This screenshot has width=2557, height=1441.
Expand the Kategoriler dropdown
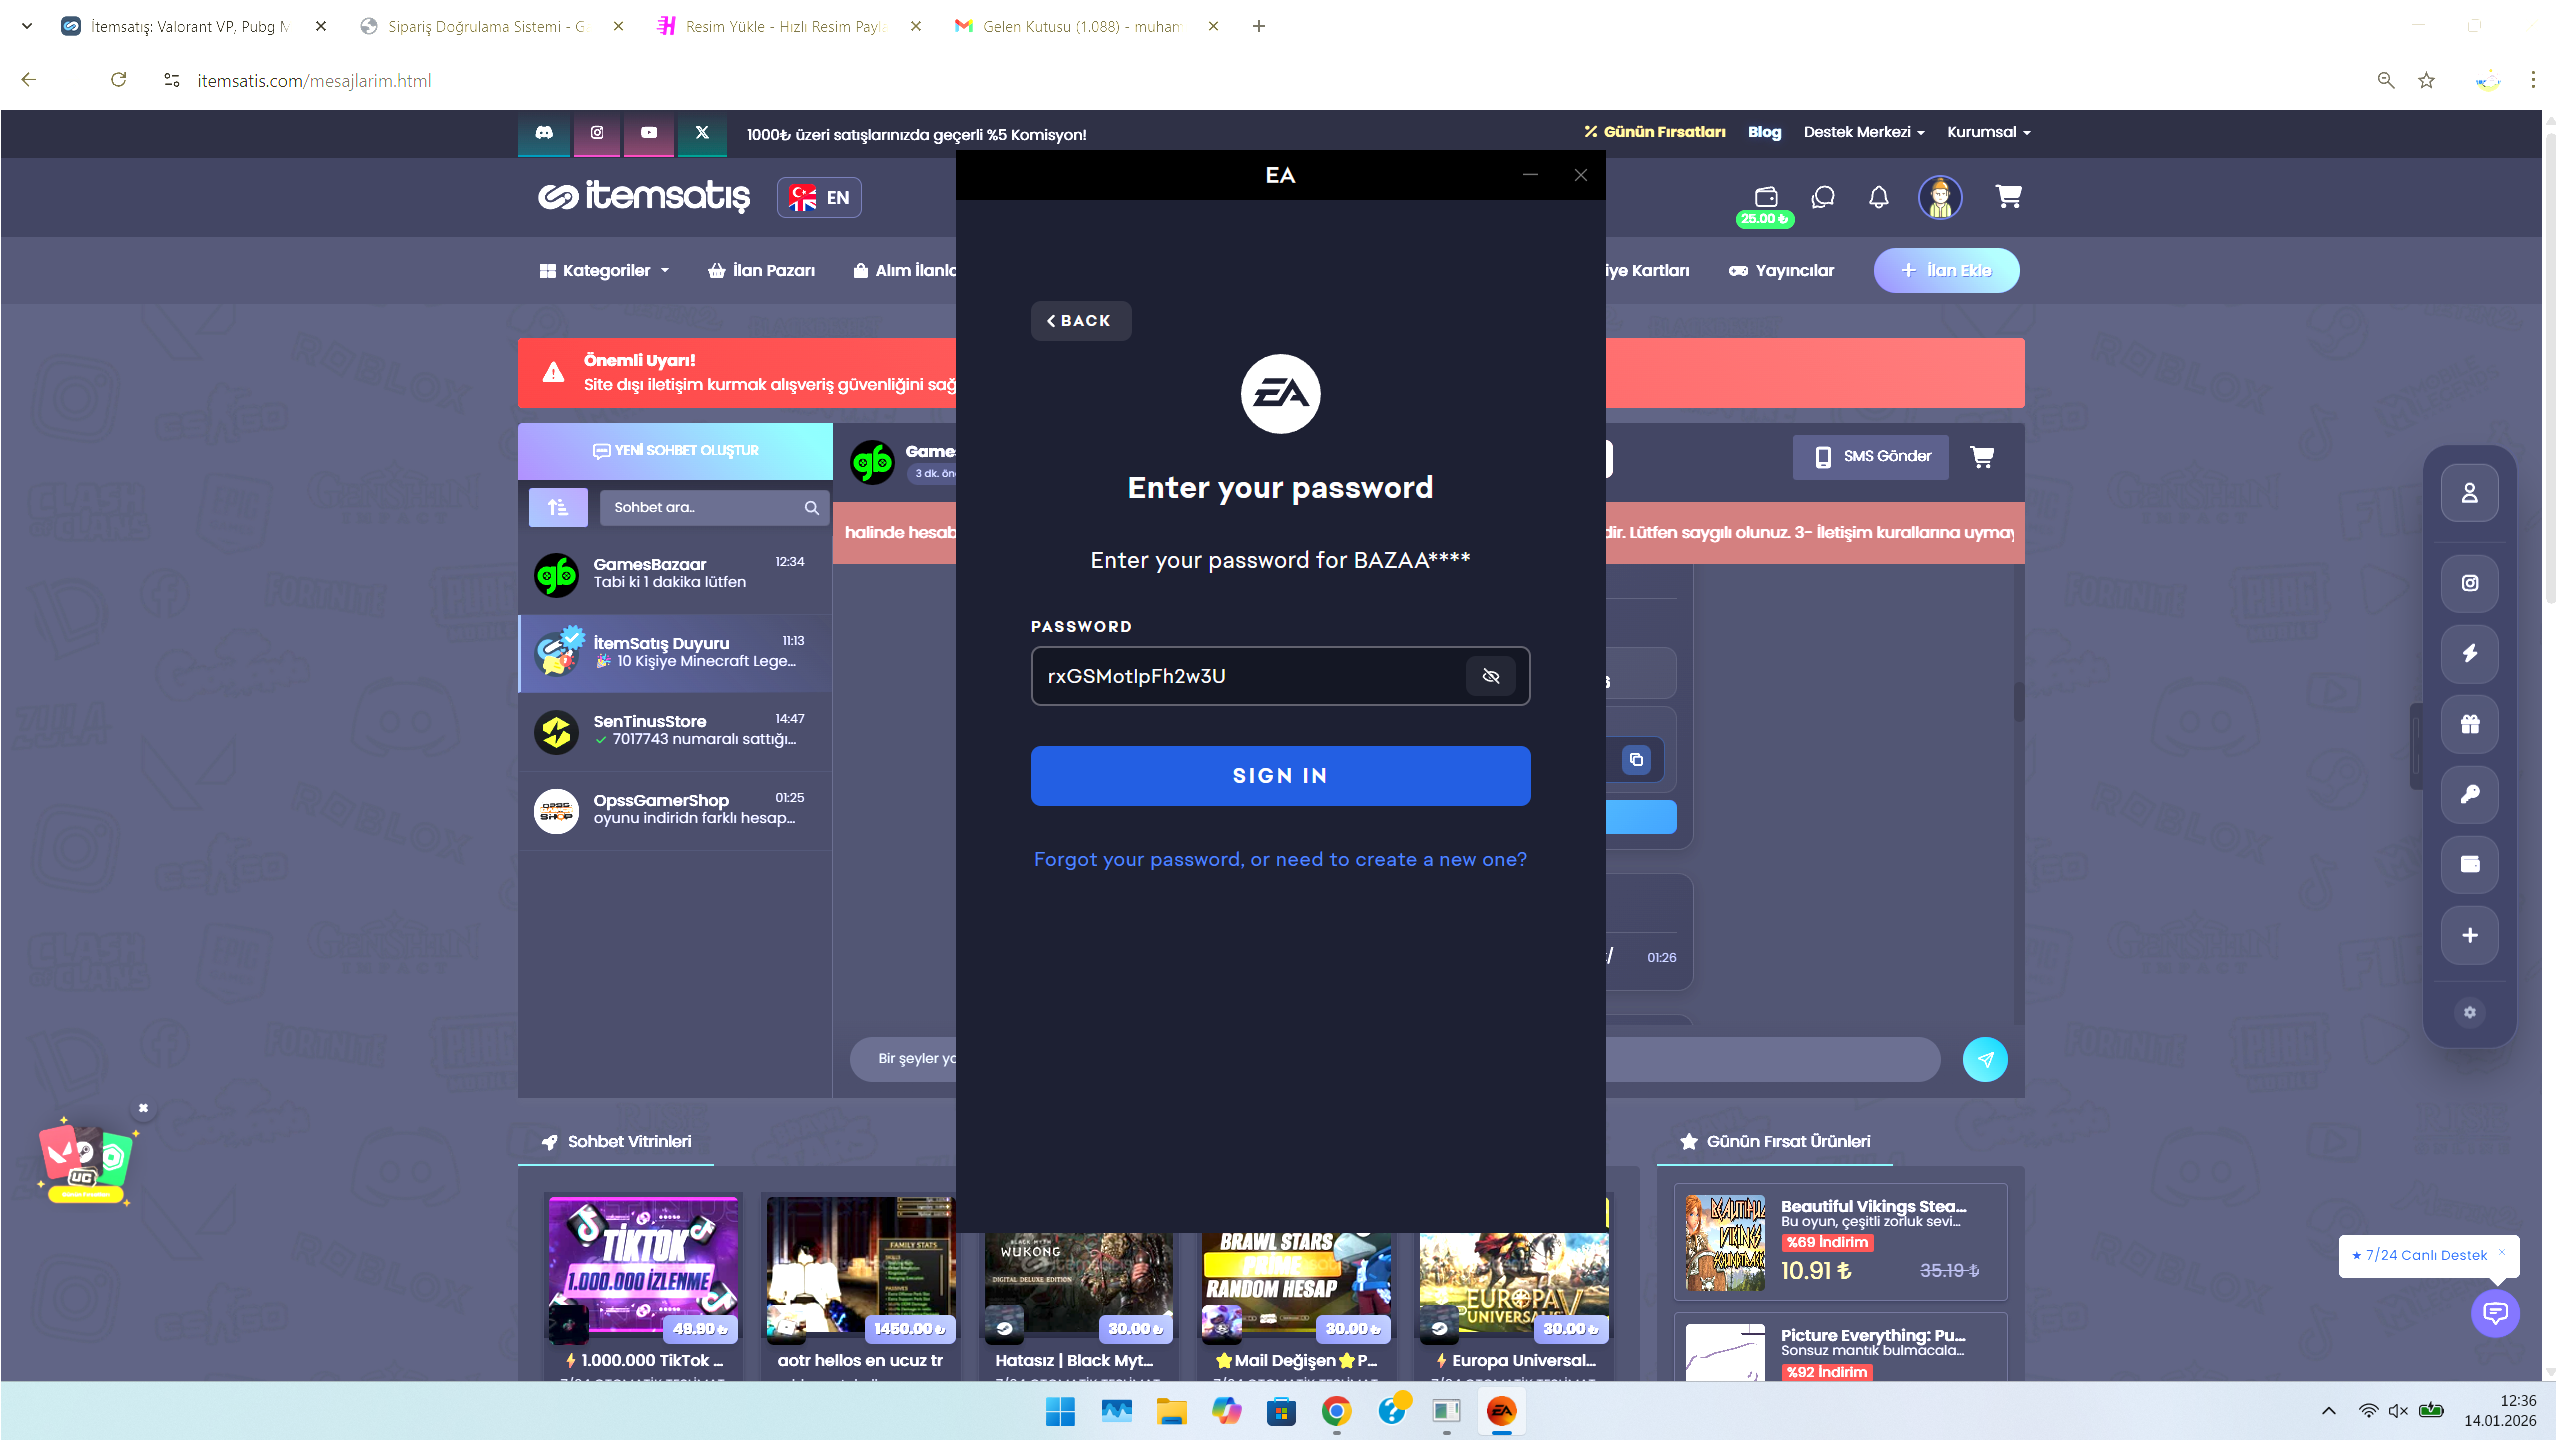[x=604, y=271]
